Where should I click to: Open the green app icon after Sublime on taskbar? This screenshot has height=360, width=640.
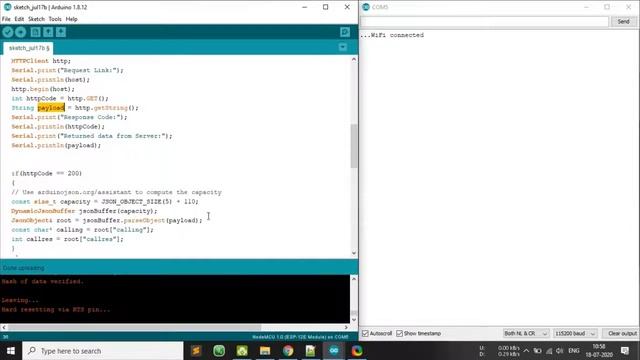click(219, 351)
